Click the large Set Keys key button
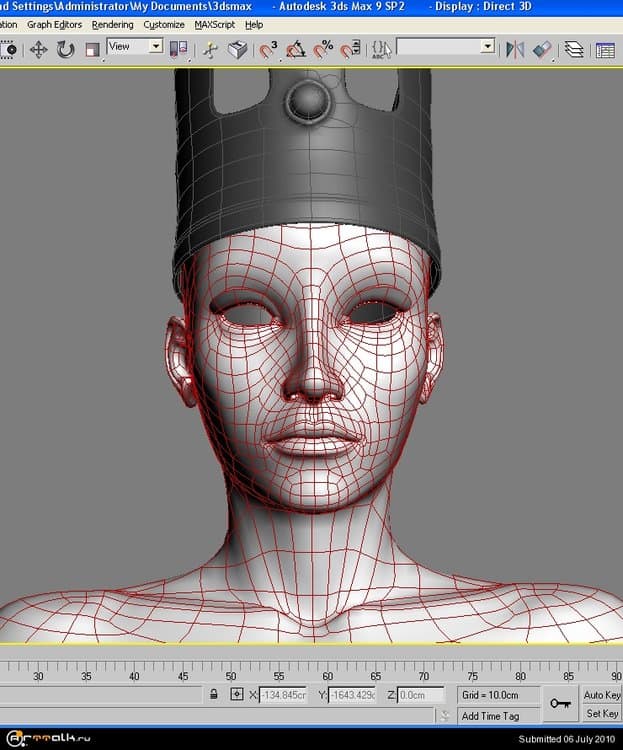The height and width of the screenshot is (750, 623). click(x=560, y=704)
